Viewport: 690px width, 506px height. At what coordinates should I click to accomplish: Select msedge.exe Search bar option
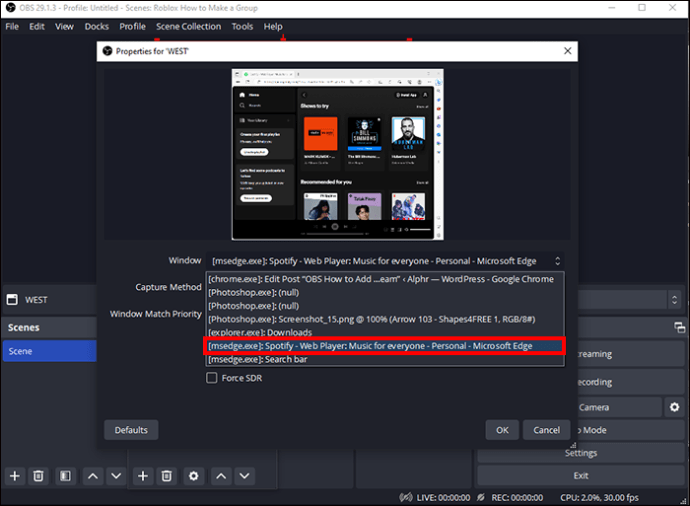tap(385, 359)
